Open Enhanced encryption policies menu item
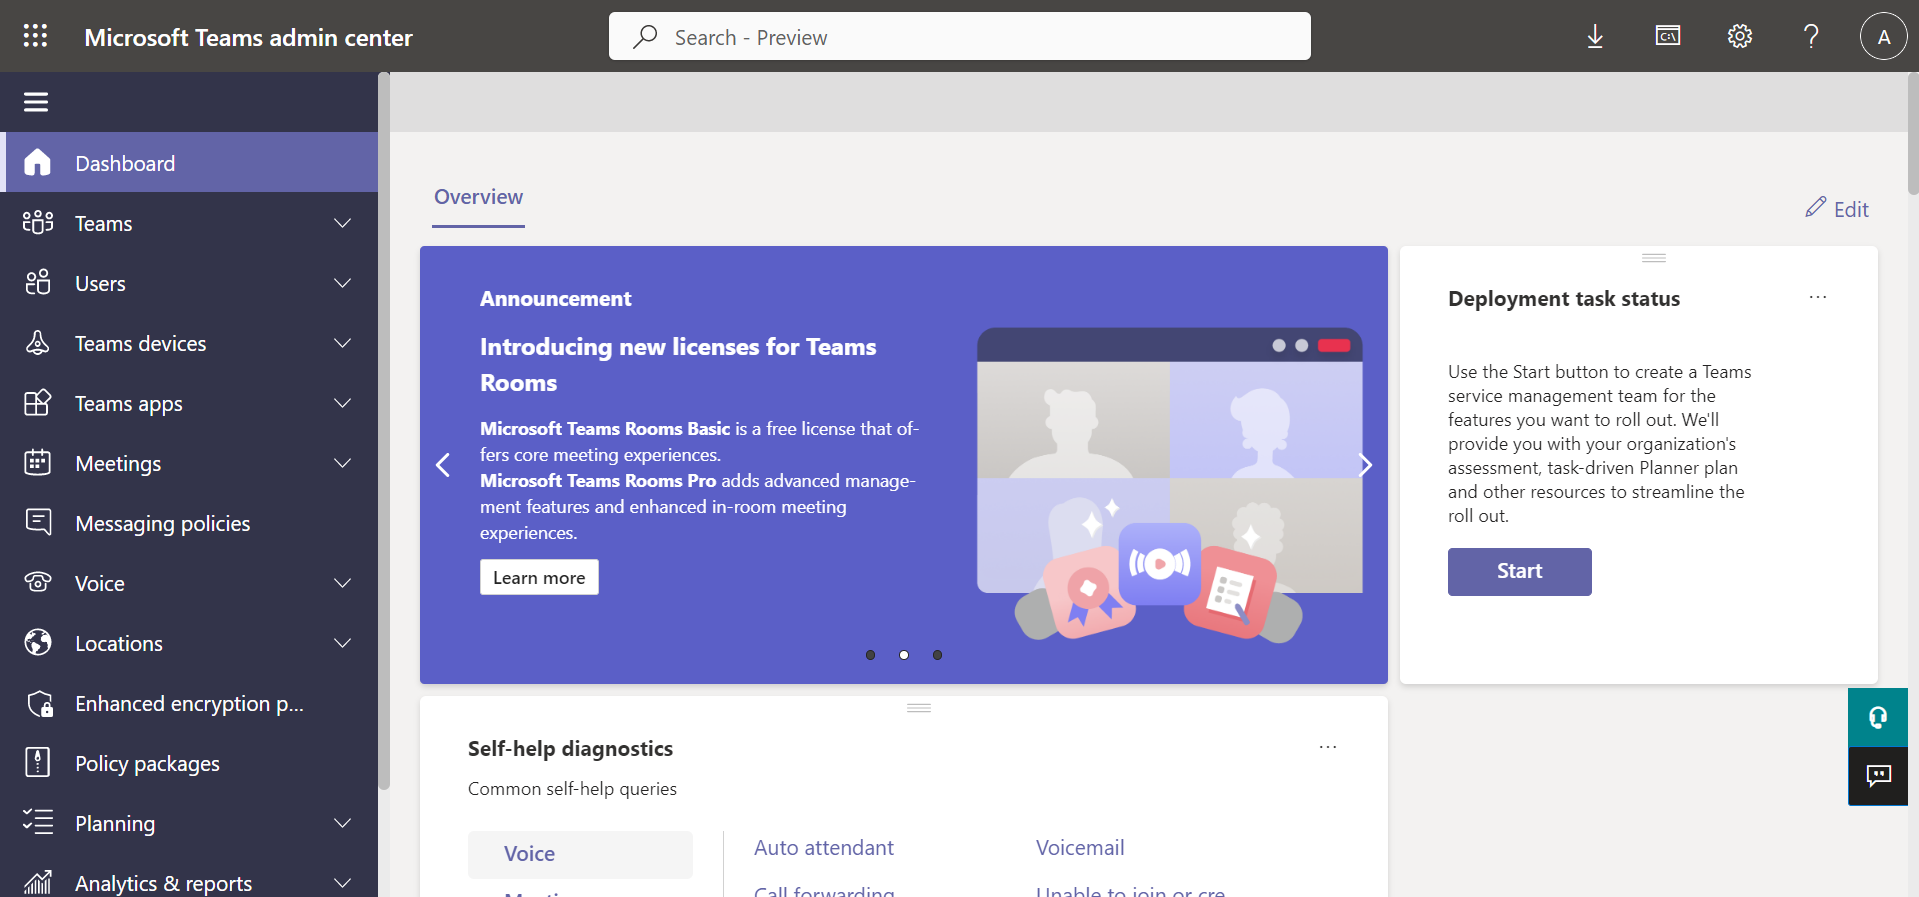 pyautogui.click(x=189, y=703)
